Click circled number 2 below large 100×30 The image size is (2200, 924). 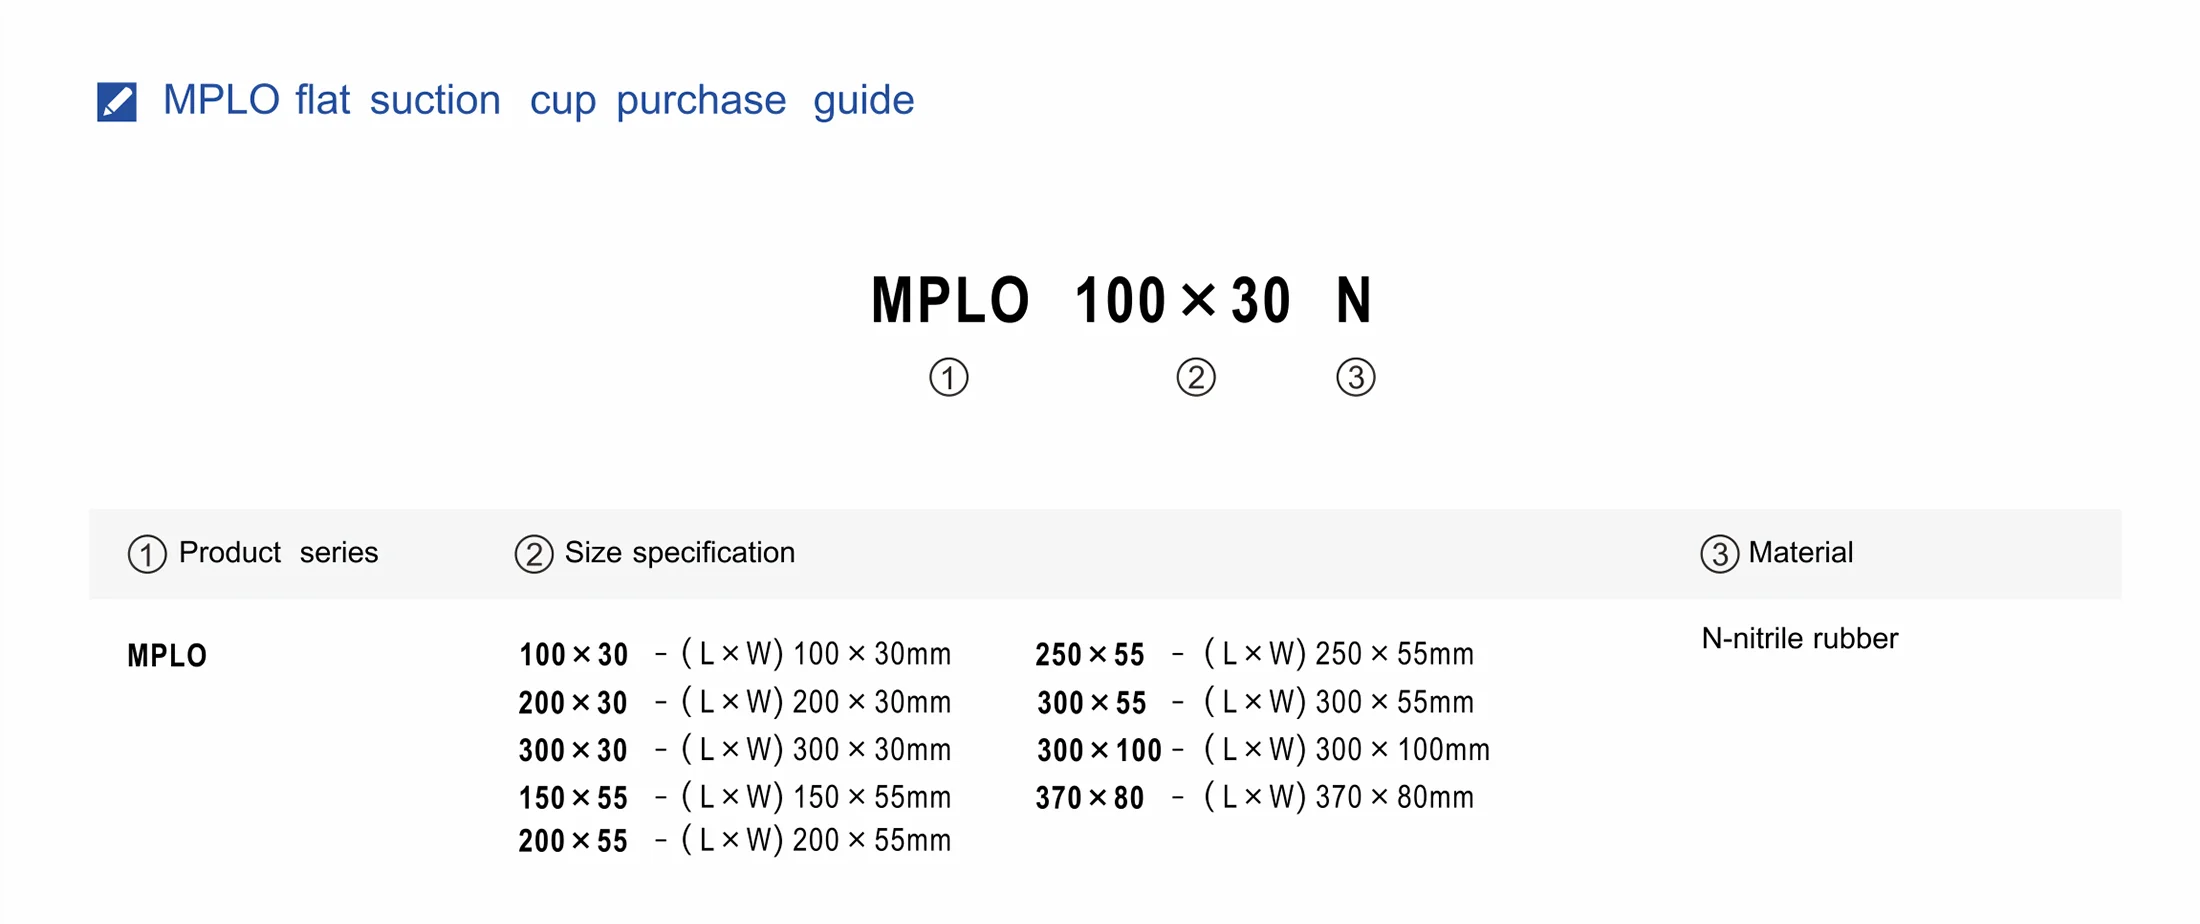click(1195, 378)
